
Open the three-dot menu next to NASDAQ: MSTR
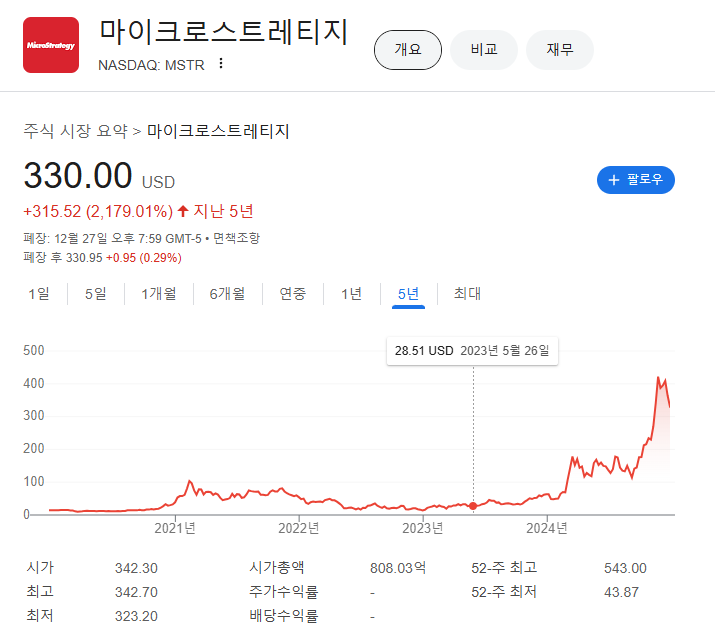click(x=221, y=64)
